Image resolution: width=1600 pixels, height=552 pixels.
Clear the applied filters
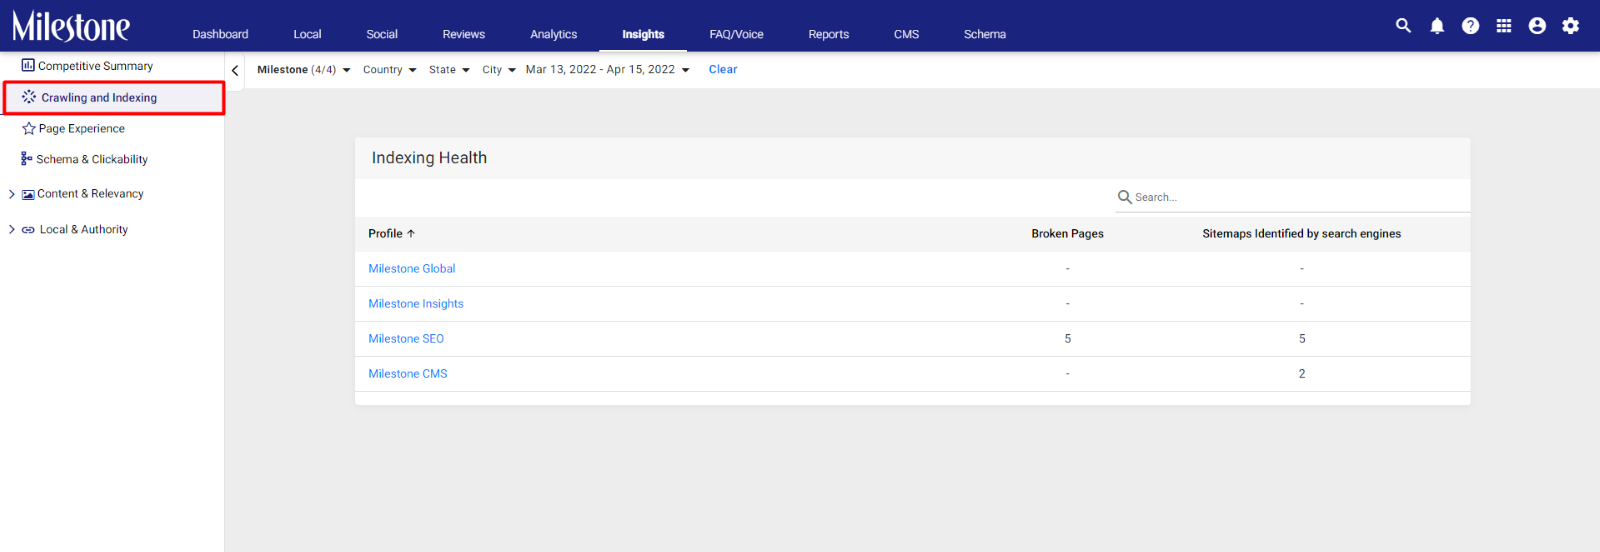[x=723, y=70]
